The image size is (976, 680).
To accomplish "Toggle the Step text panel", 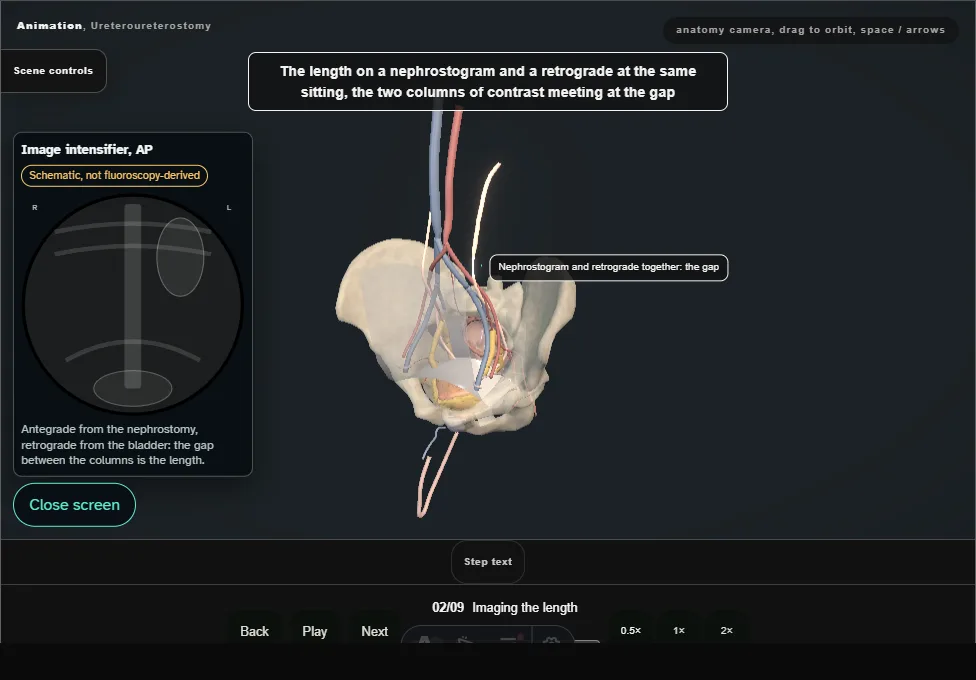I will (x=488, y=562).
